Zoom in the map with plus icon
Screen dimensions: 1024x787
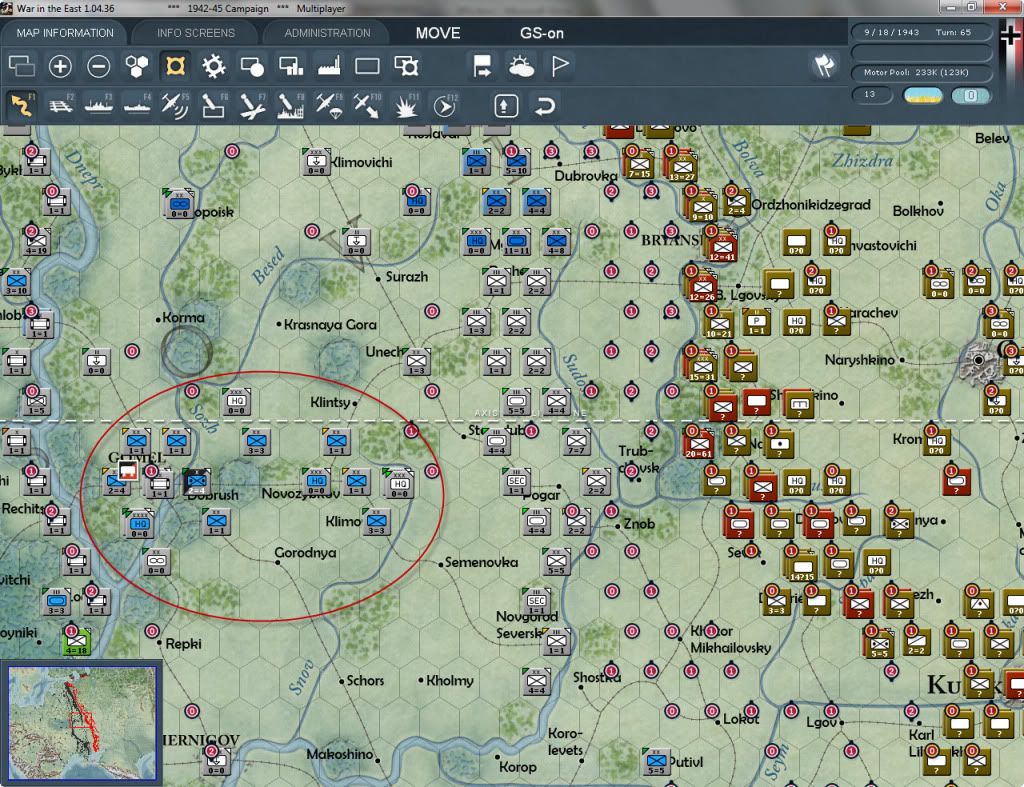60,66
